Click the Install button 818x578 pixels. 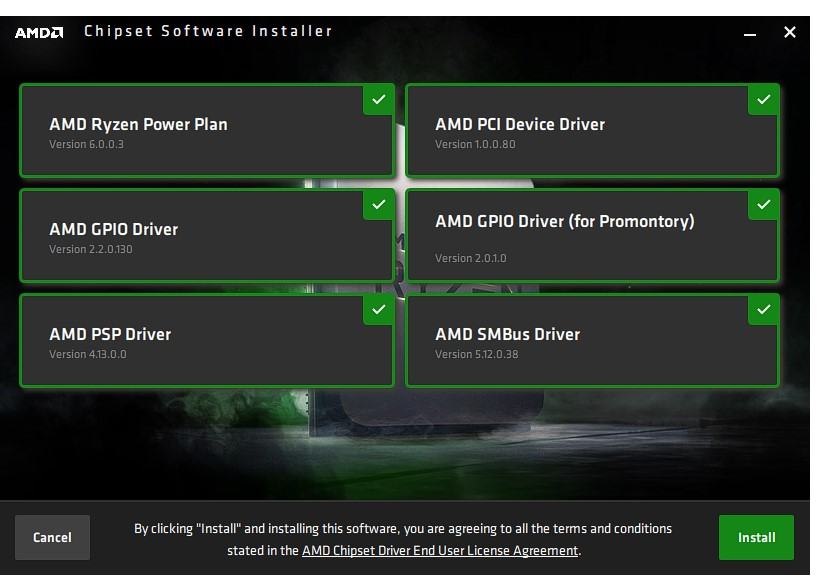(756, 537)
